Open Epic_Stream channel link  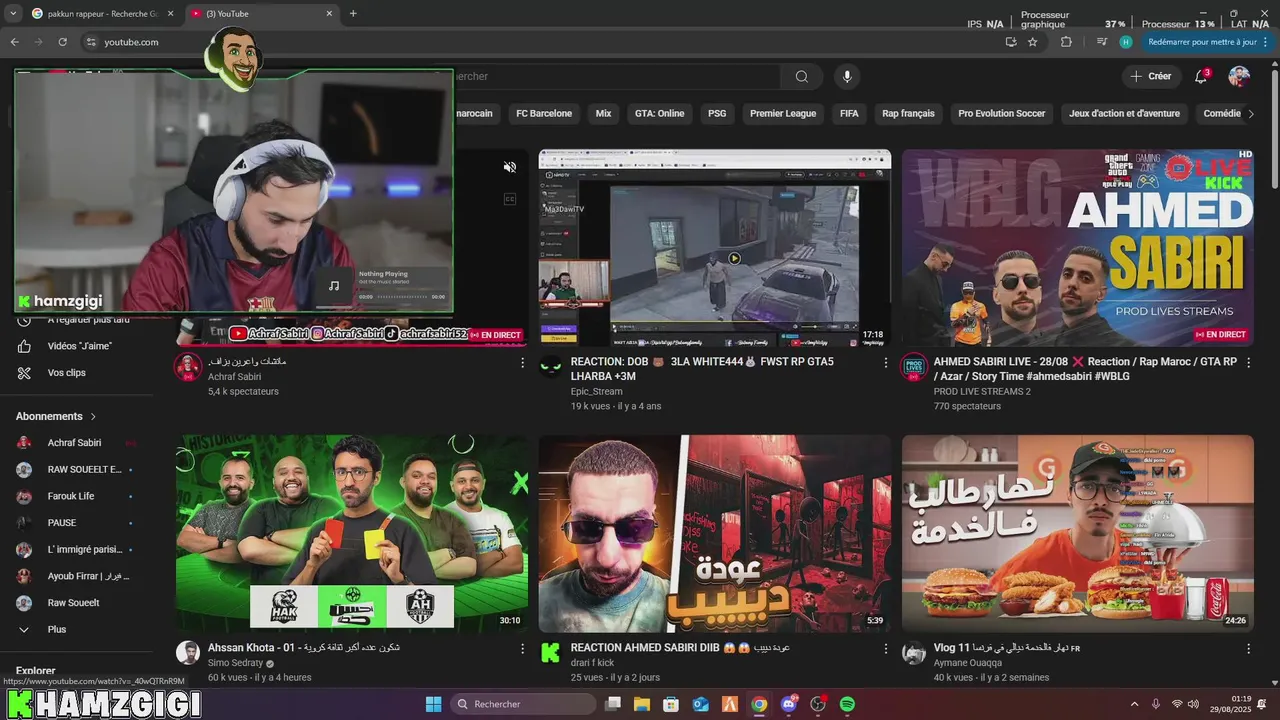[x=596, y=392]
